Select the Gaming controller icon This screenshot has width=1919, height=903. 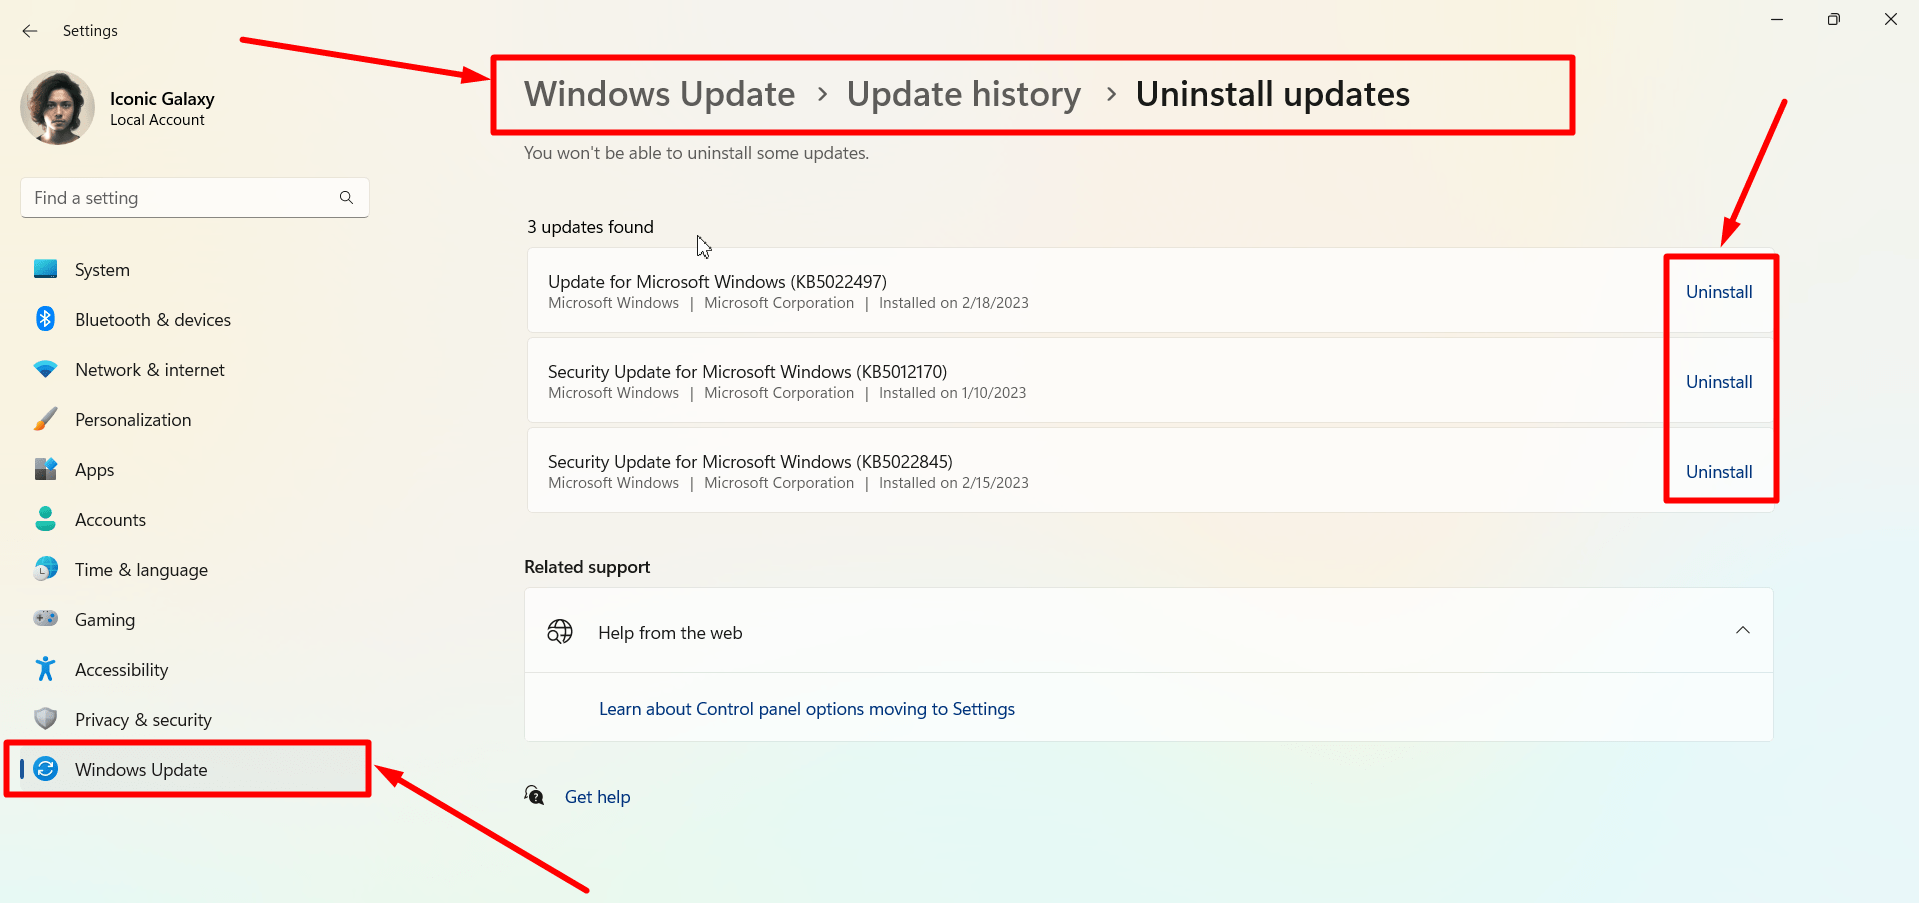[x=46, y=619]
